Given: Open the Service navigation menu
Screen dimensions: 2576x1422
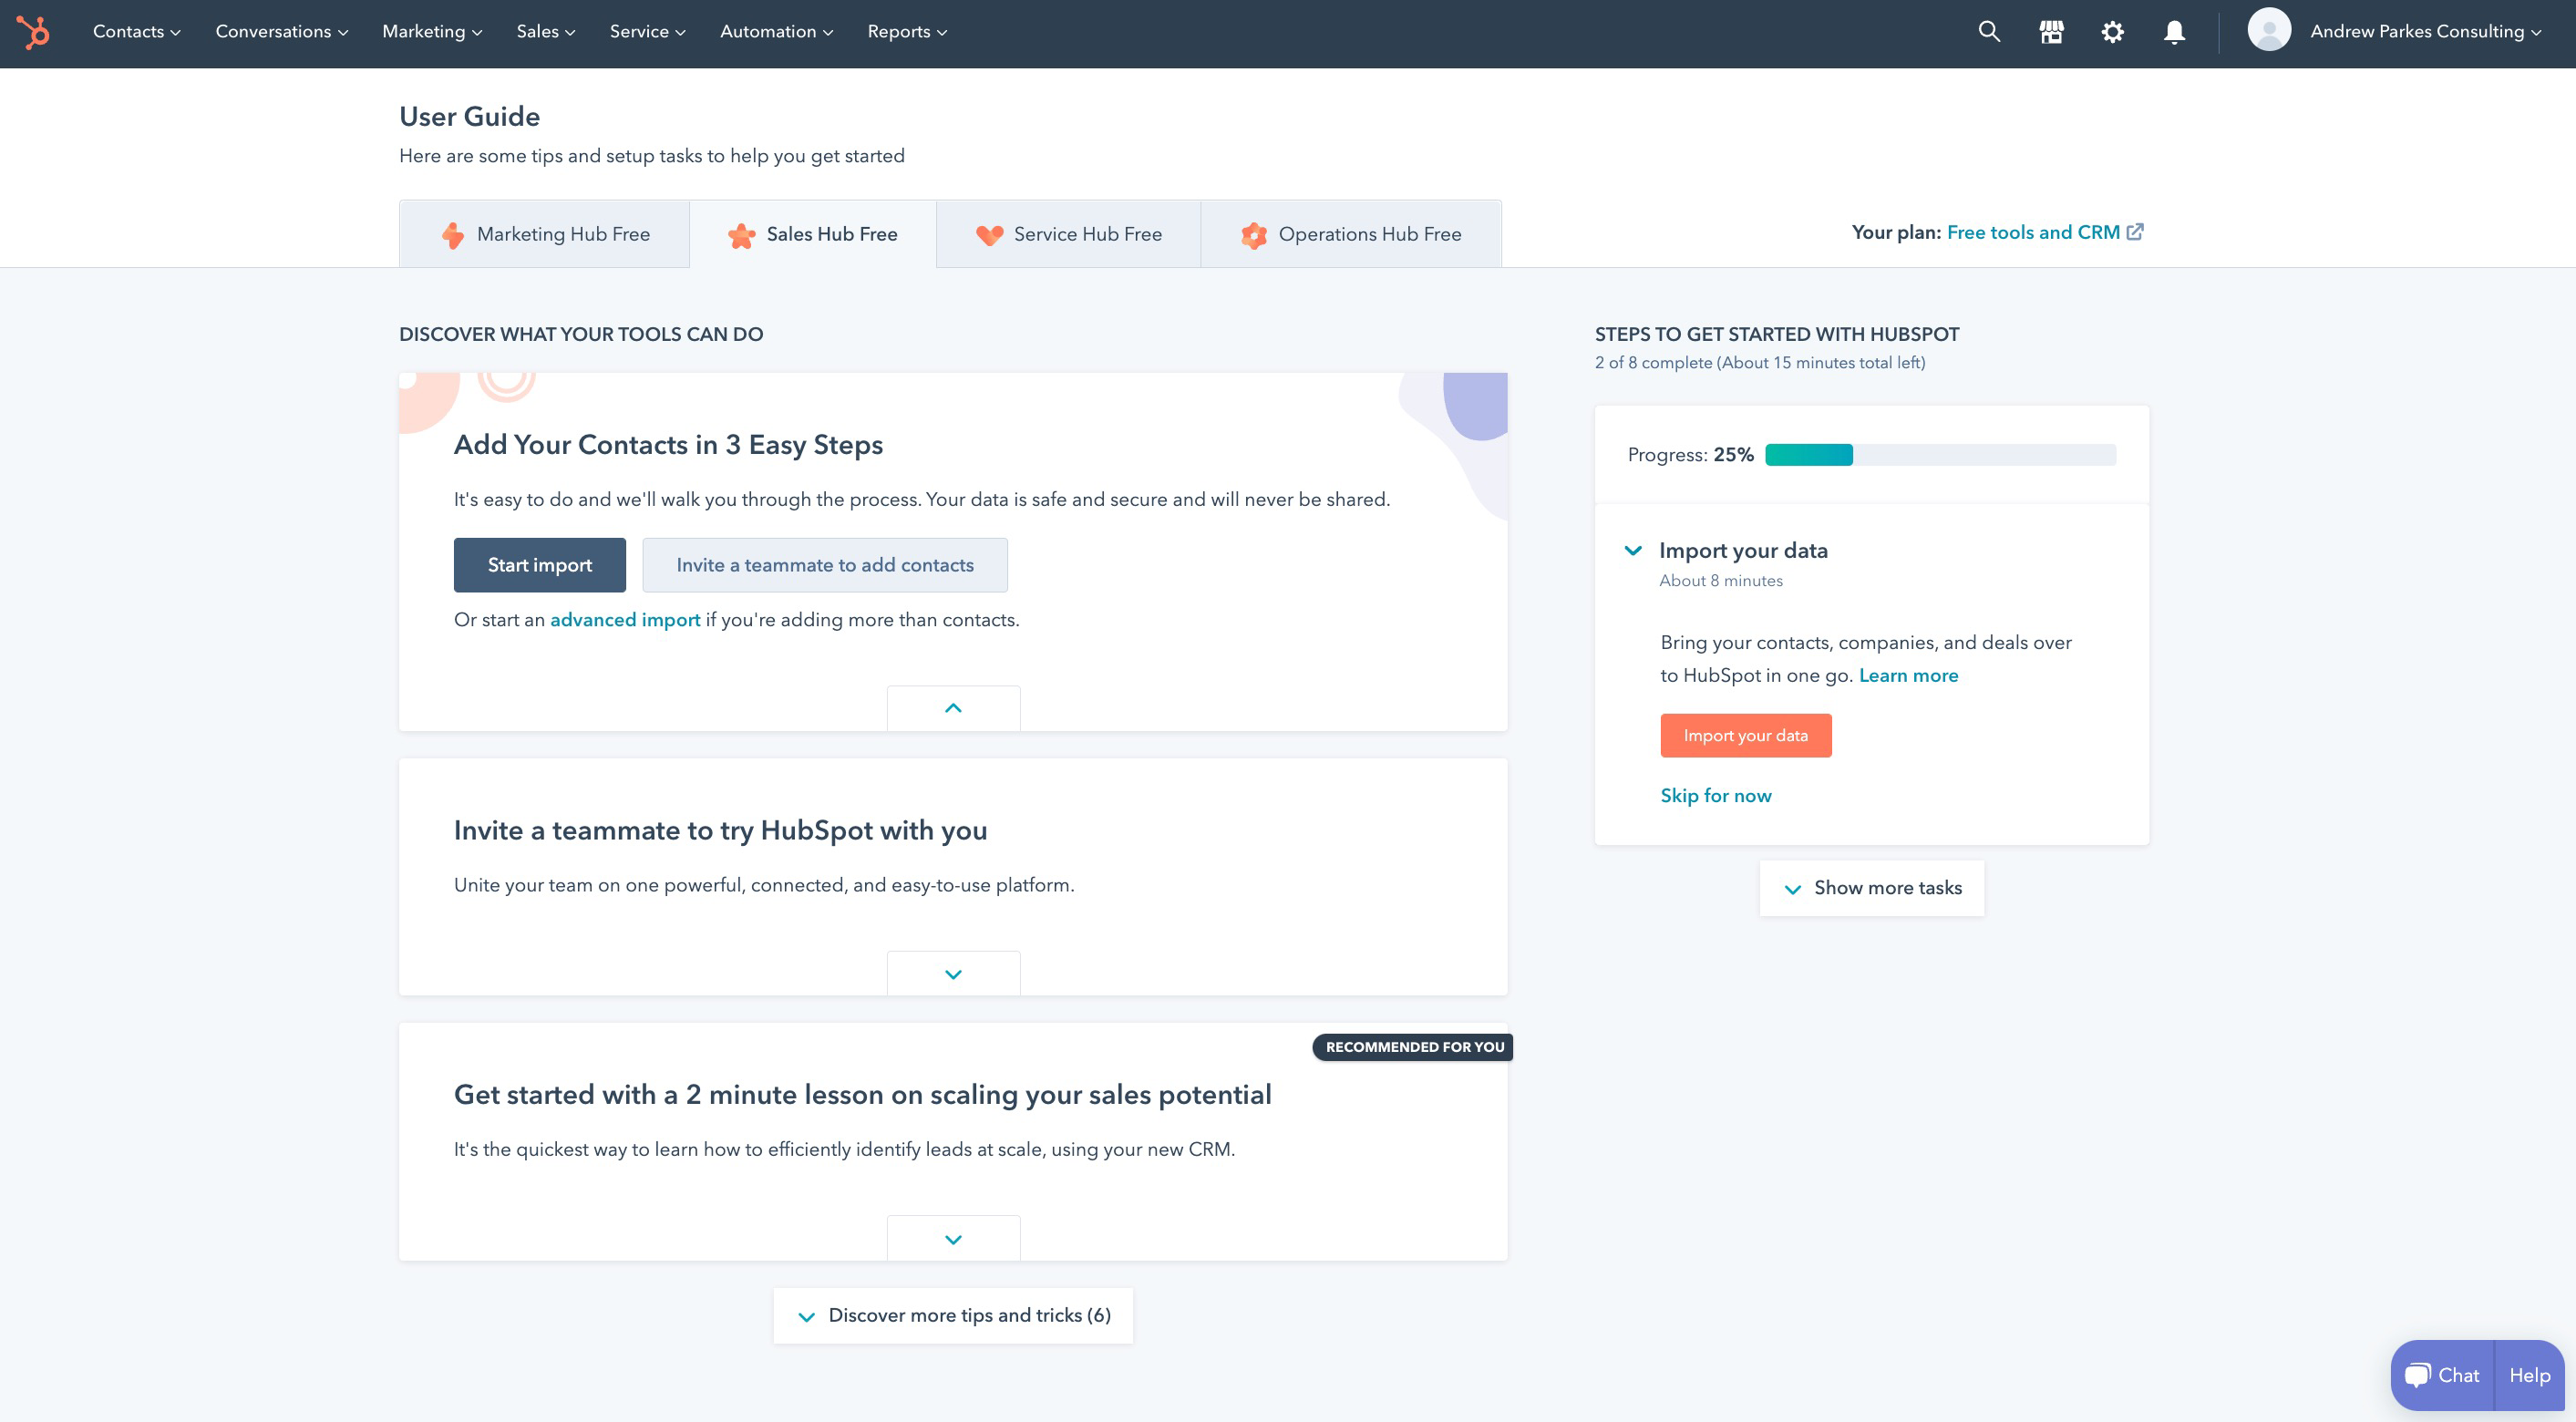Looking at the screenshot, I should (648, 32).
